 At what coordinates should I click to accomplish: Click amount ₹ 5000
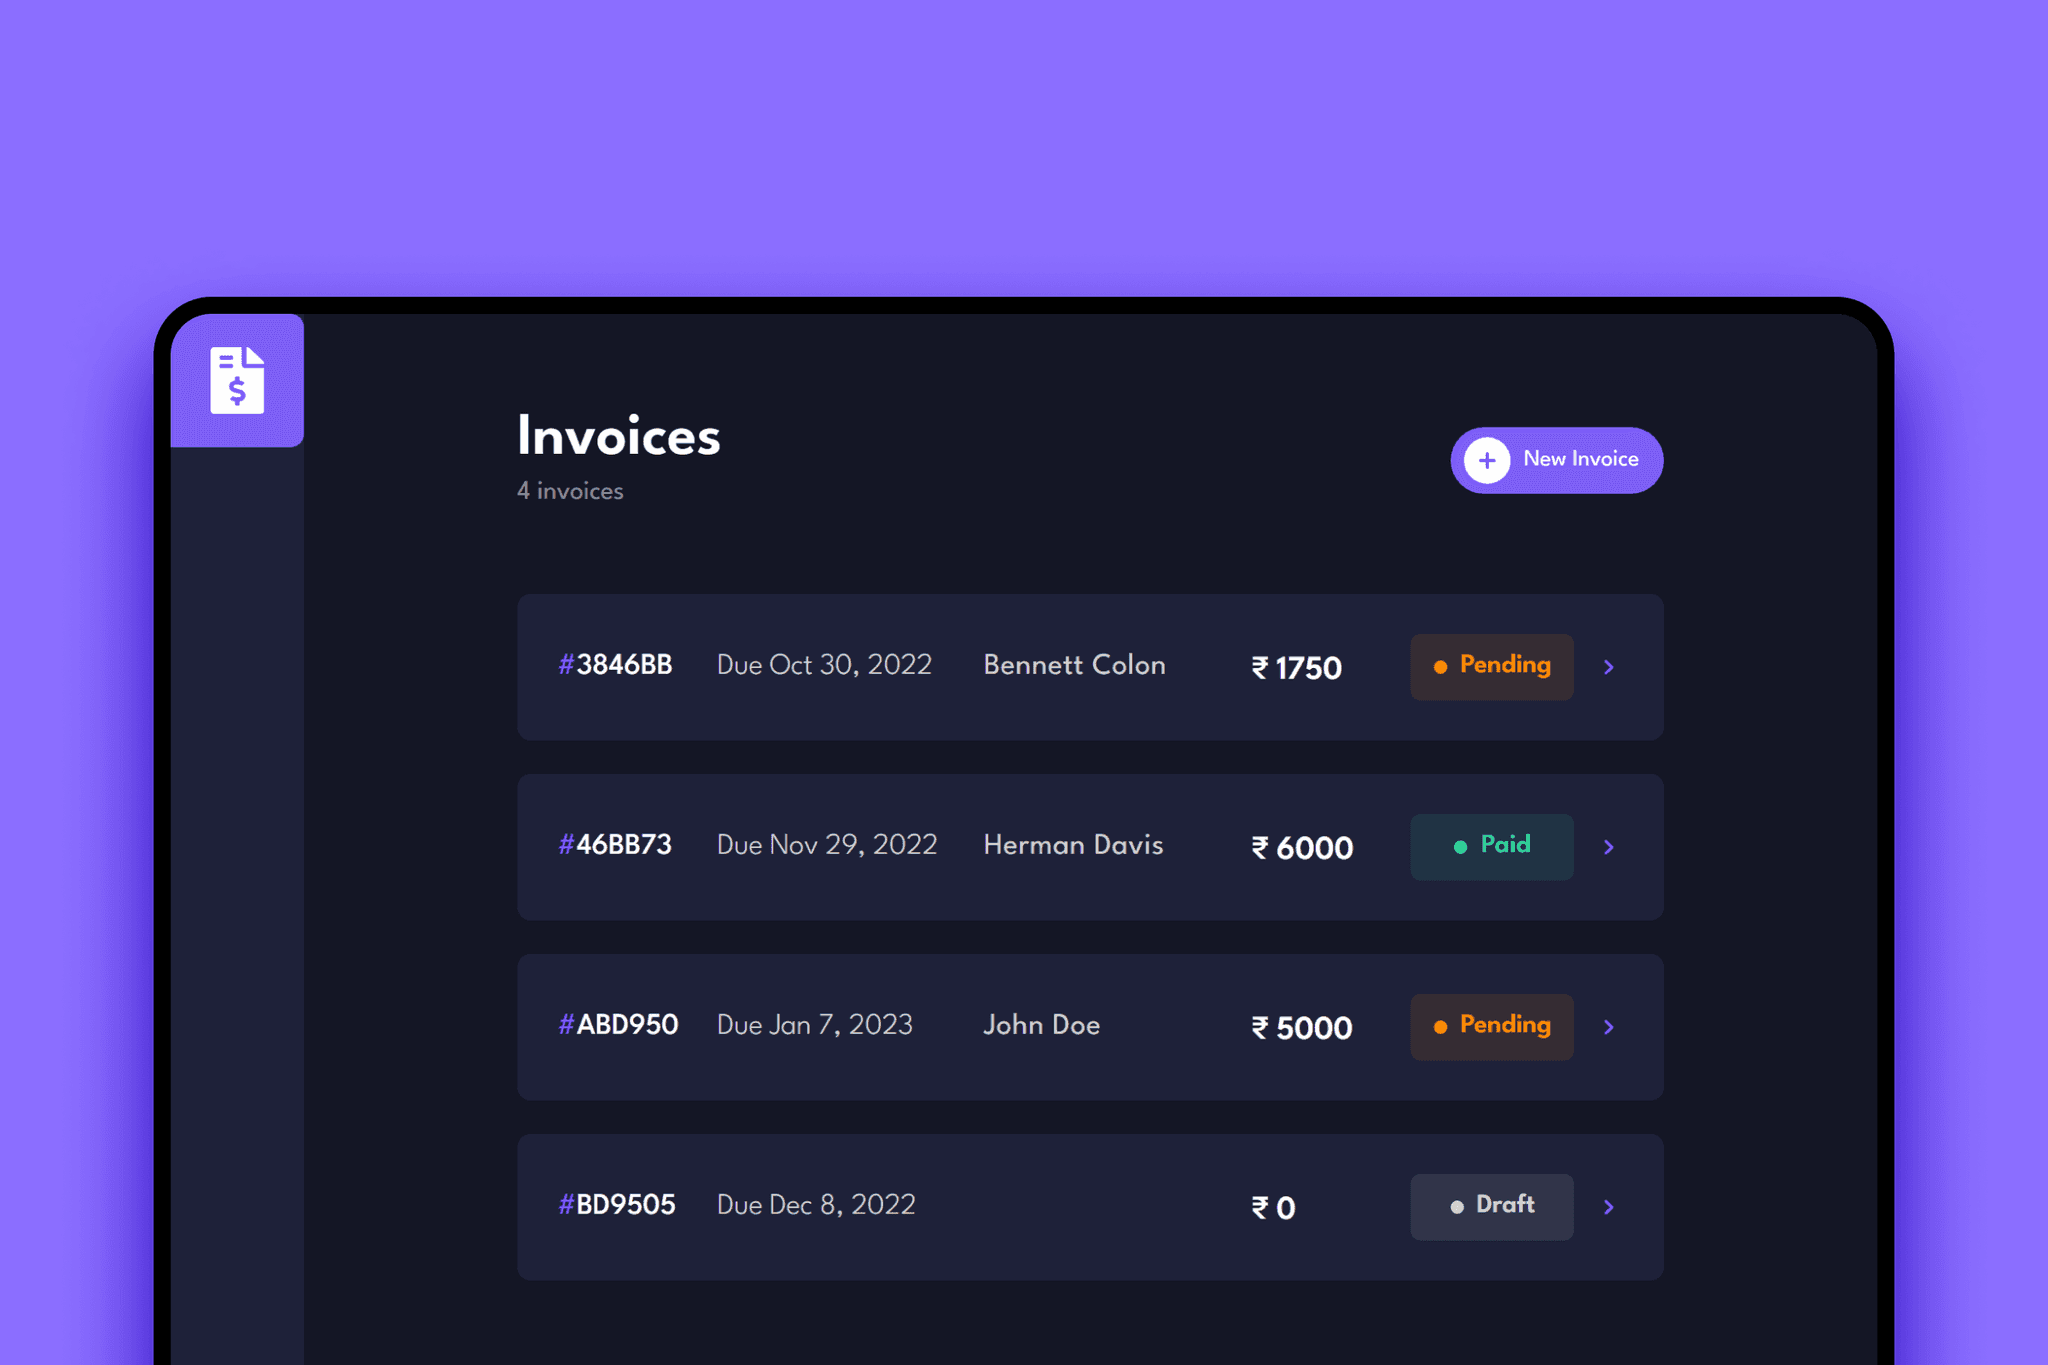pos(1301,1028)
